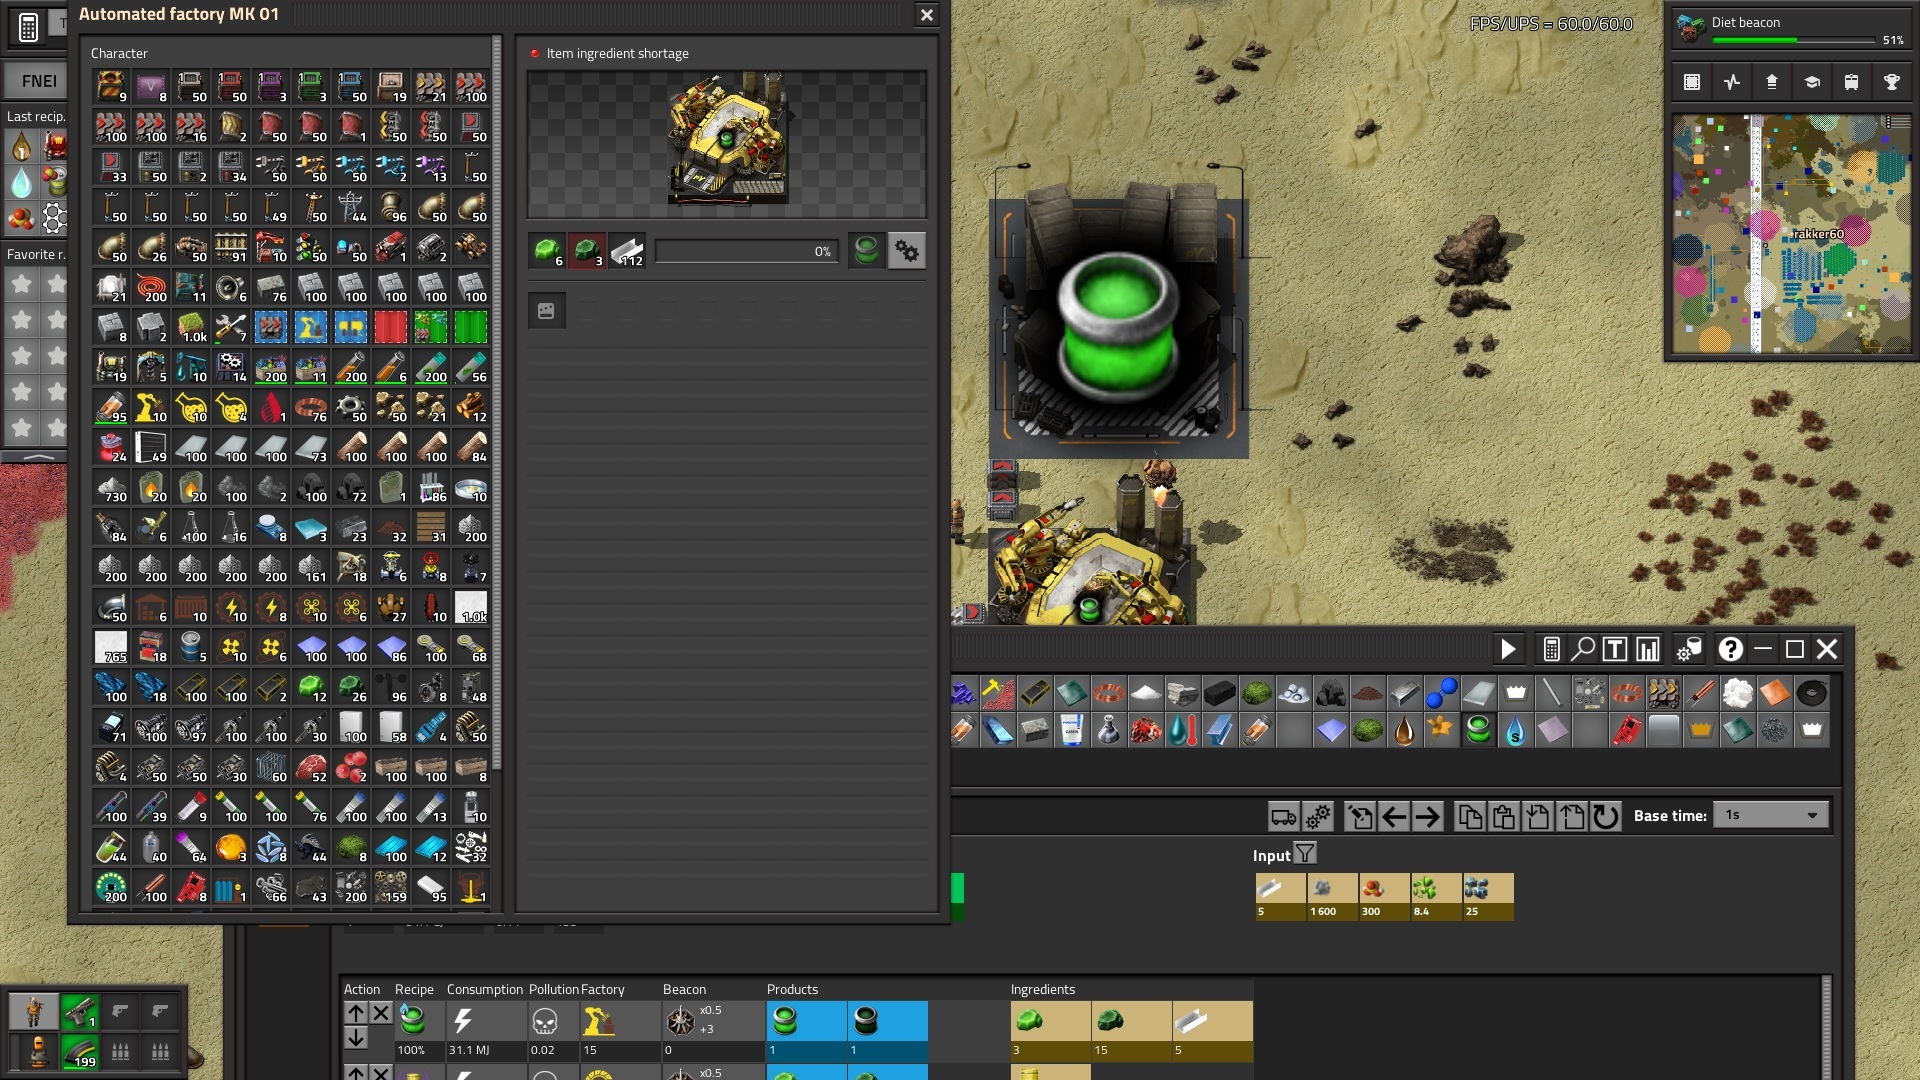Open the magnifier search icon in Helmod

[1583, 650]
